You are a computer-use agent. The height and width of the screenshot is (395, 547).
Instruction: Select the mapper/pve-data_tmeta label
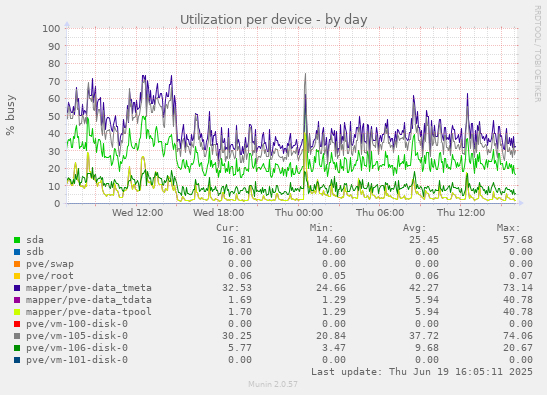89,288
